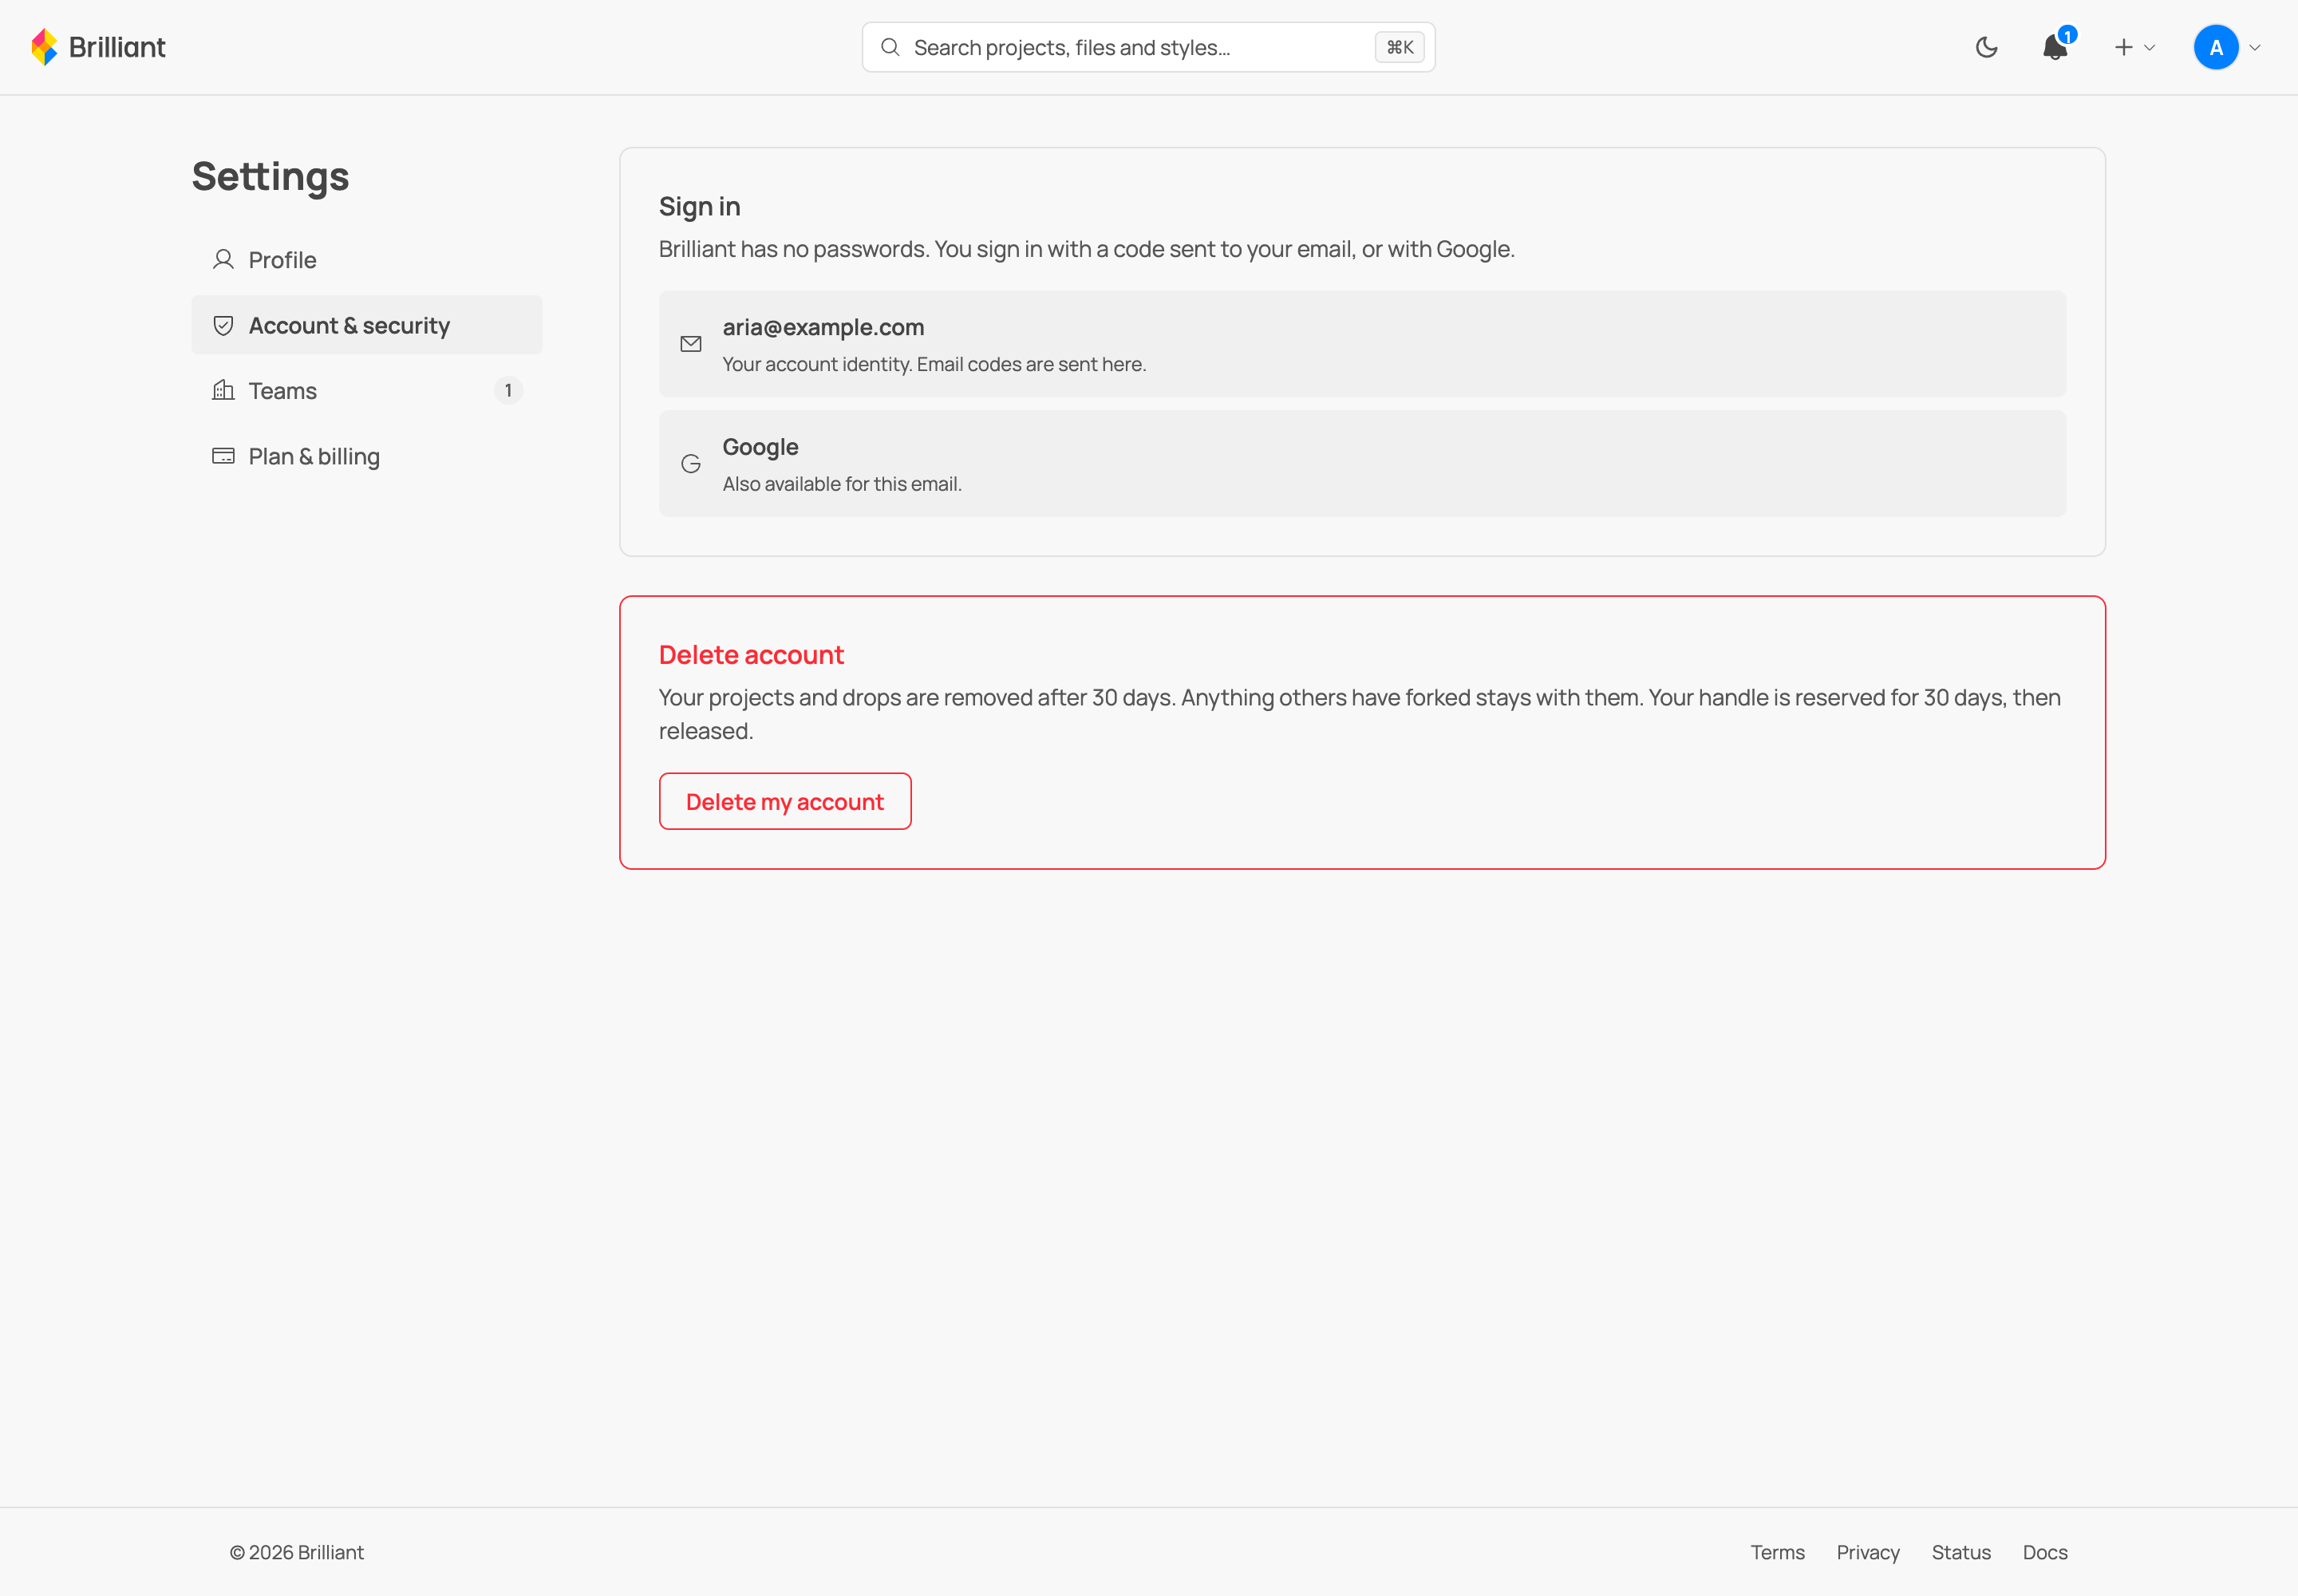Go to Teams settings

coord(367,390)
